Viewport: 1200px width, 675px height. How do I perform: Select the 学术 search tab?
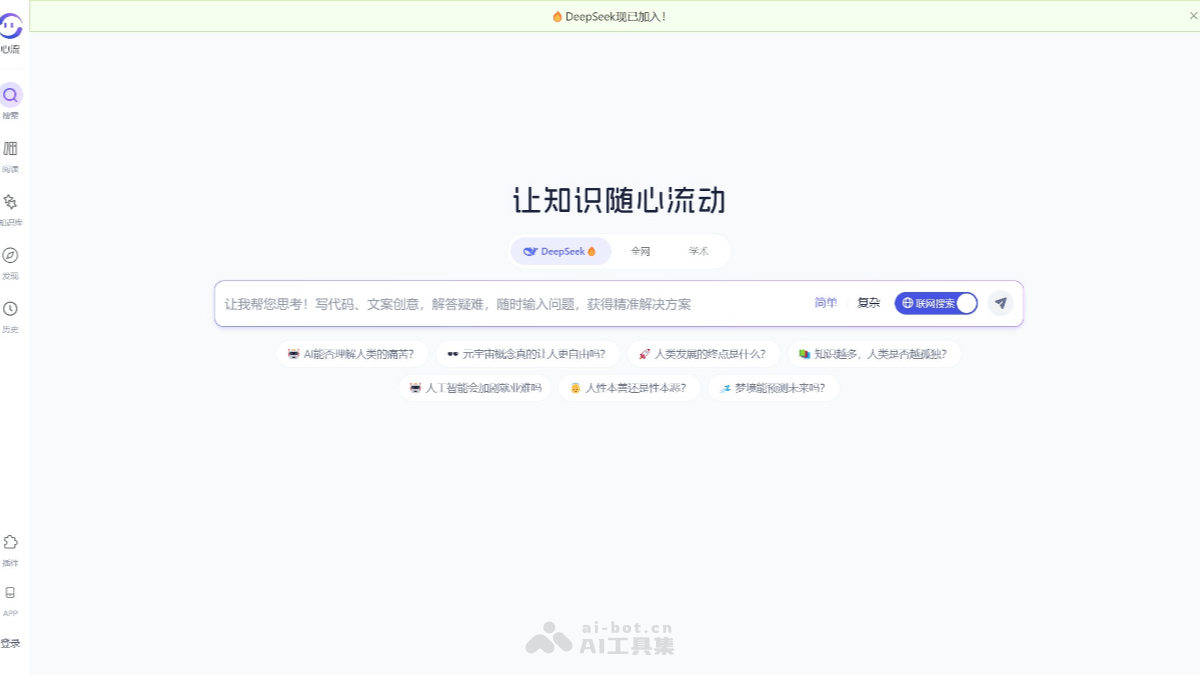699,251
